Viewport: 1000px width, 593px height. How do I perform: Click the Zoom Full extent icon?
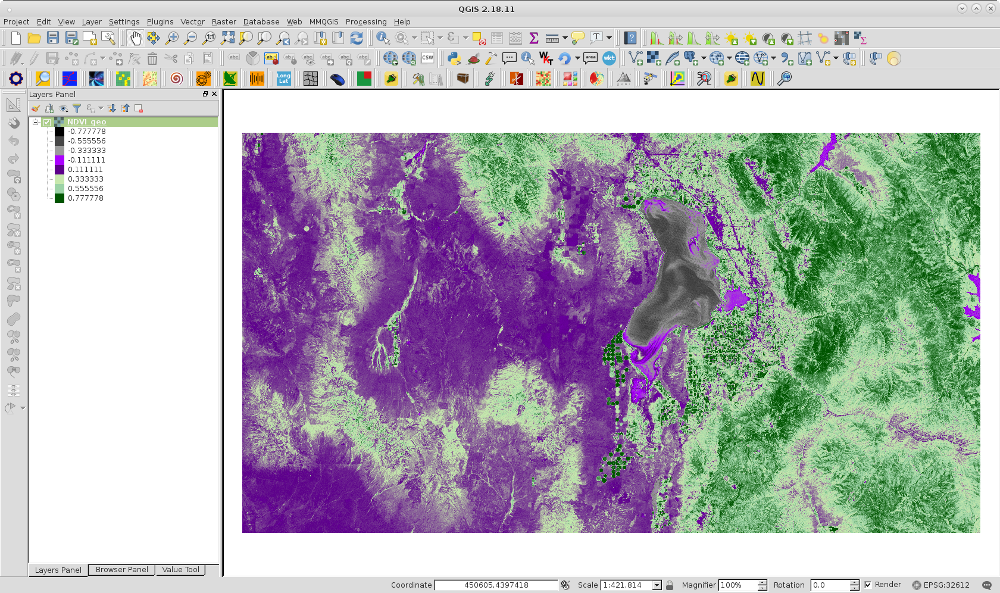pyautogui.click(x=227, y=38)
